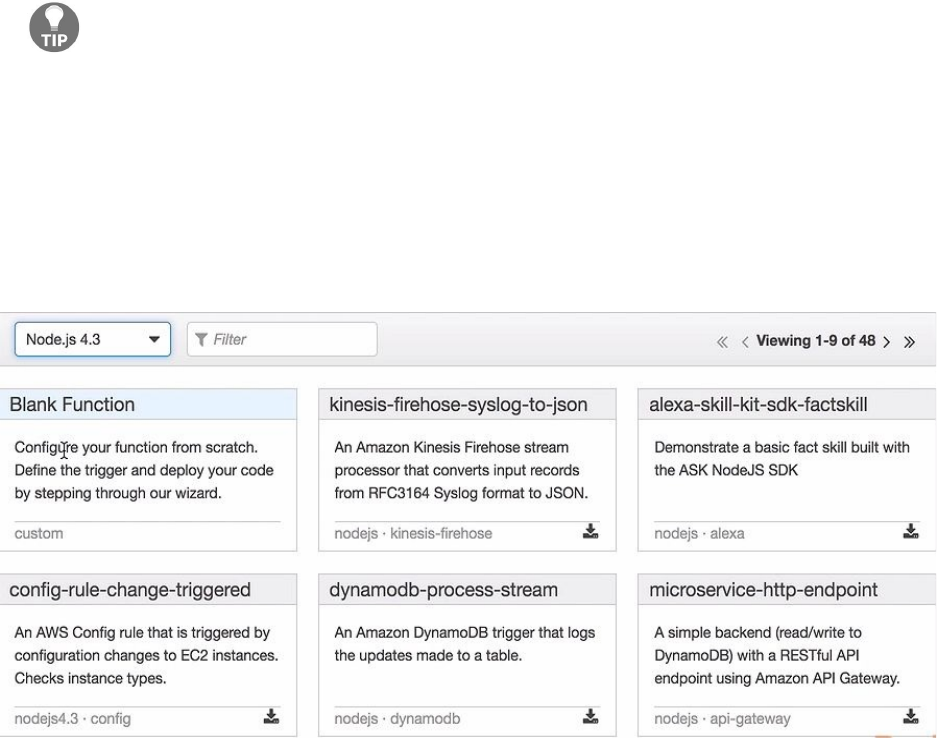This screenshot has height=738, width=937.
Task: Click 'Viewing 1-9 of 48' pagination text
Action: click(x=816, y=341)
